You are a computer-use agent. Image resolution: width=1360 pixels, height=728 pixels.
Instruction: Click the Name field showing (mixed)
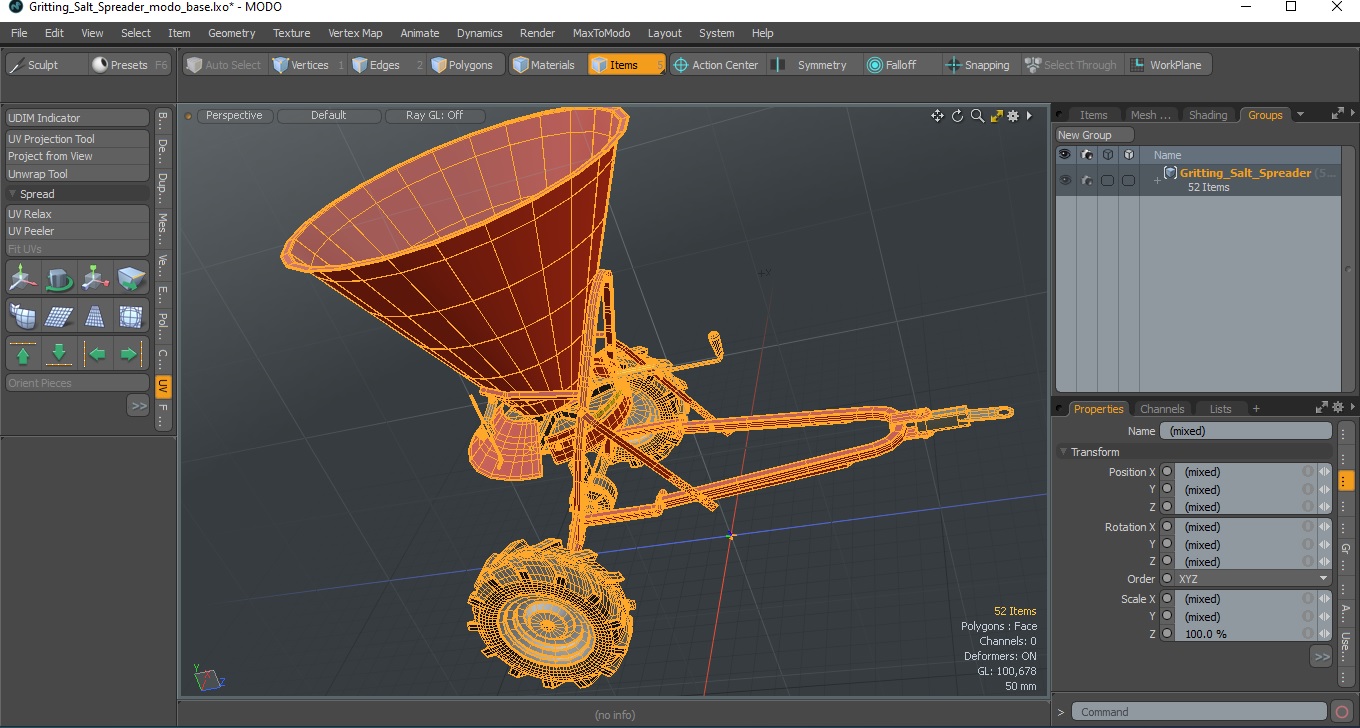(x=1246, y=431)
